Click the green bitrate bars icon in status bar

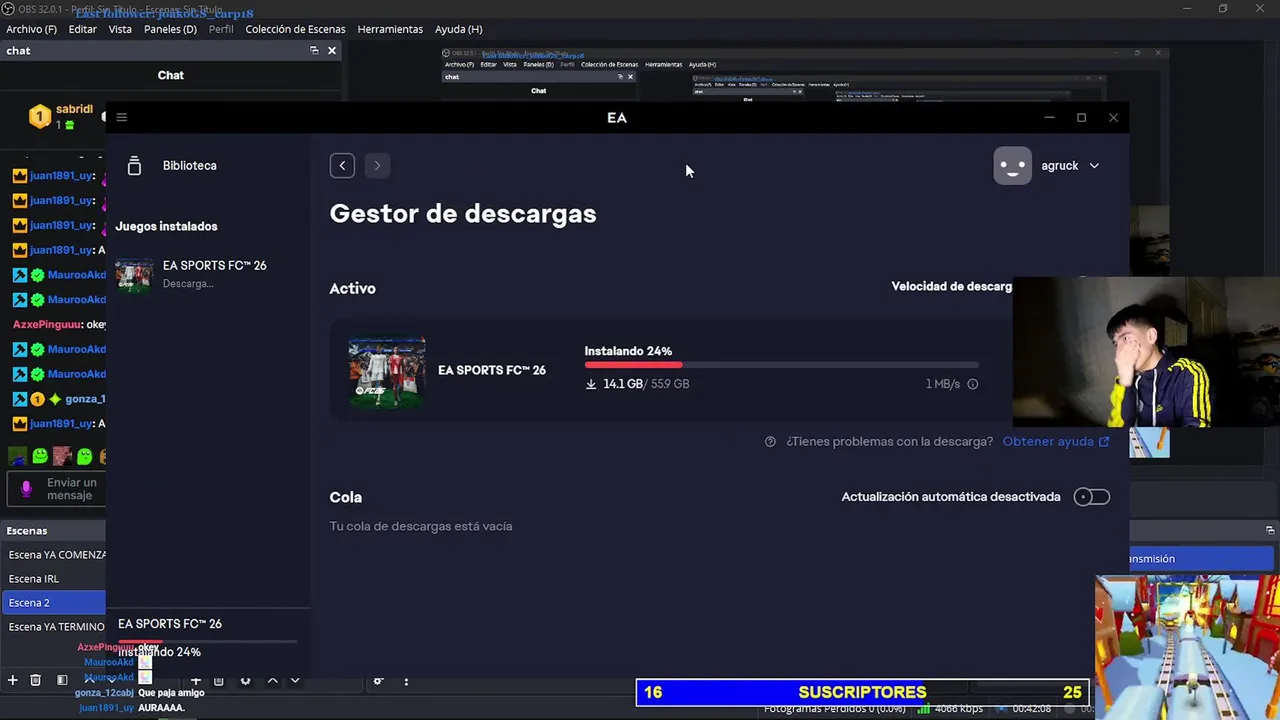click(925, 709)
